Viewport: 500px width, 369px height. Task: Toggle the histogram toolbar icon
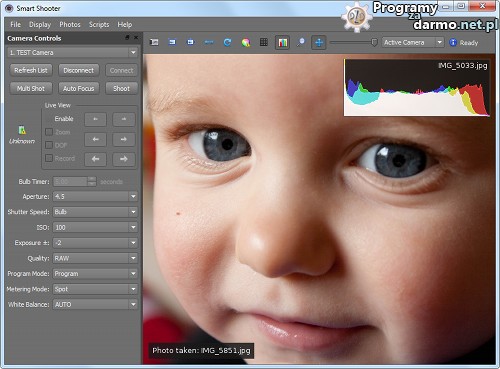pyautogui.click(x=282, y=43)
